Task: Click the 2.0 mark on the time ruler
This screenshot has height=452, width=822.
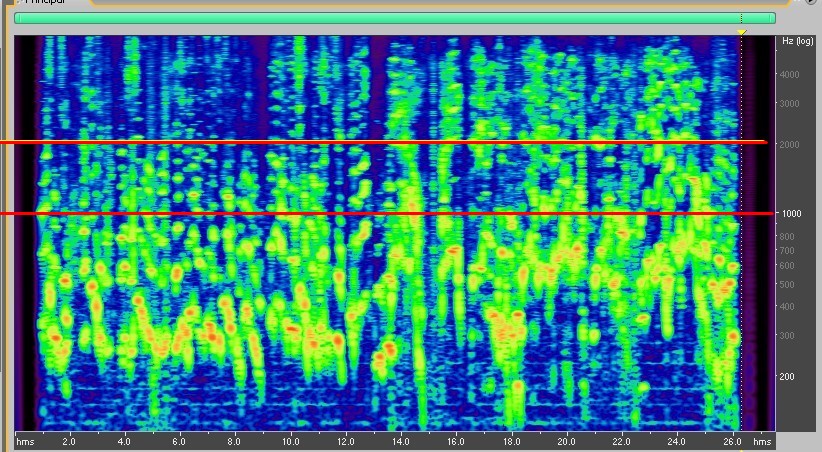Action: click(x=69, y=441)
